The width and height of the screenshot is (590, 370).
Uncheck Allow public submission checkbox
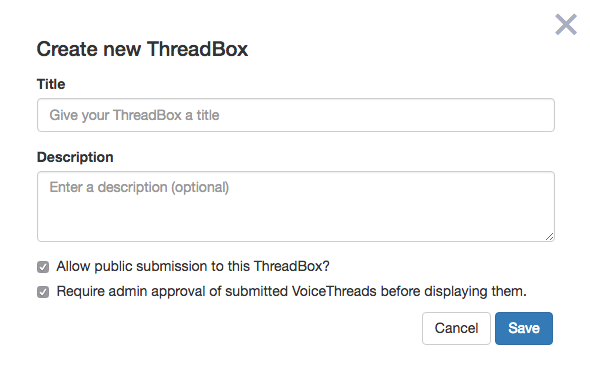click(x=43, y=267)
